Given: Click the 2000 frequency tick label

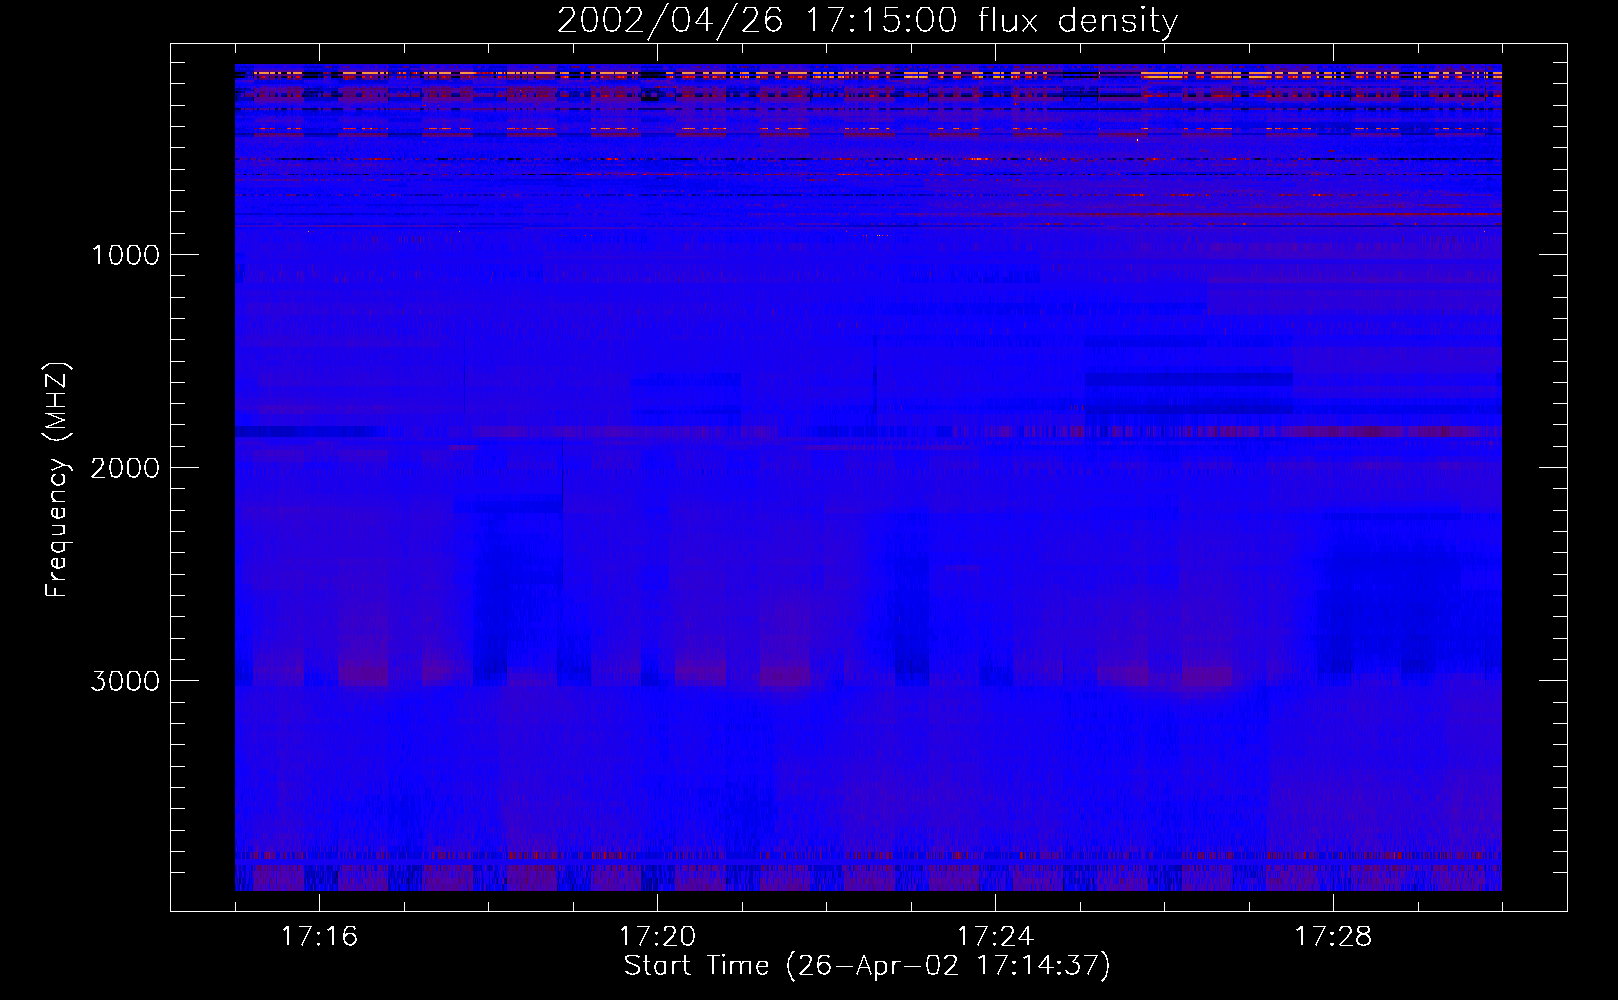Looking at the screenshot, I should (126, 468).
